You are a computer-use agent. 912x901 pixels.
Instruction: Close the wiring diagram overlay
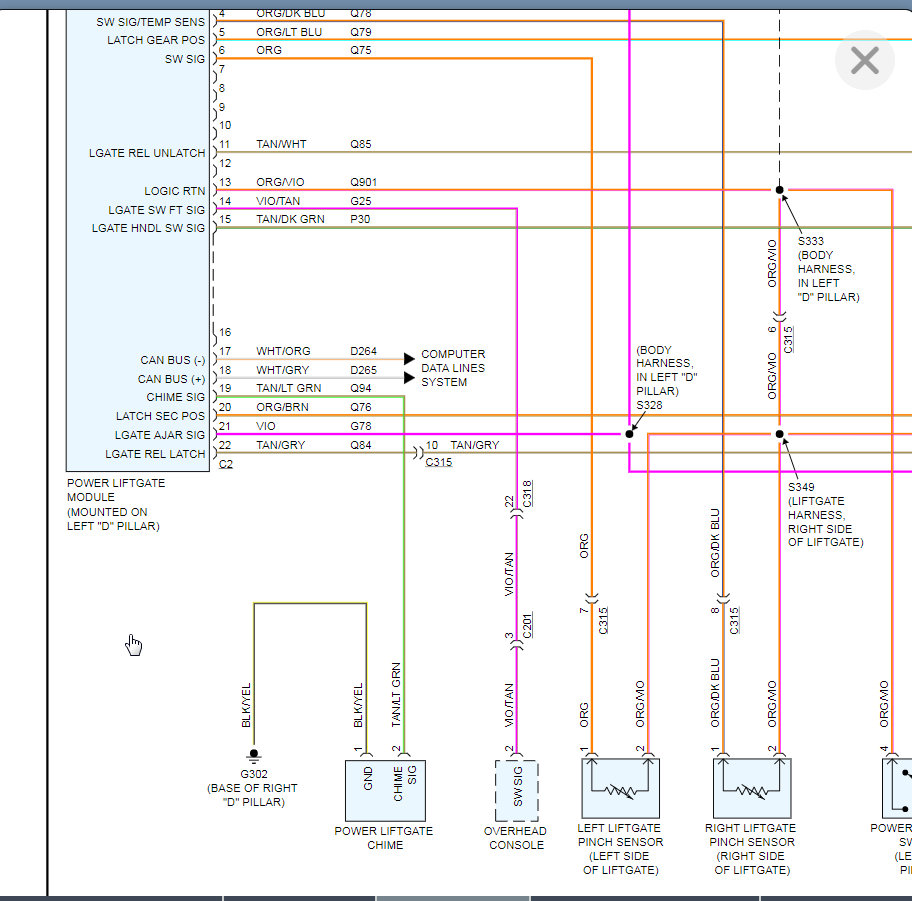pos(864,60)
